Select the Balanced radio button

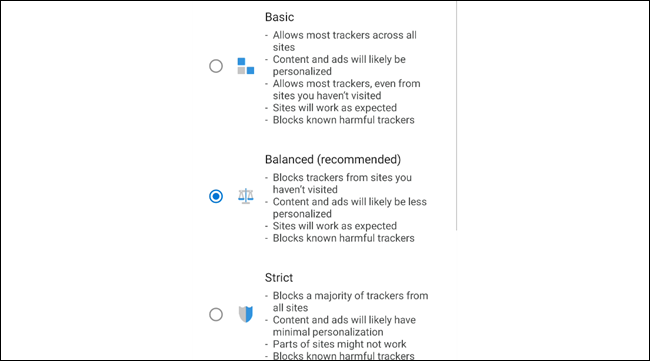point(216,196)
